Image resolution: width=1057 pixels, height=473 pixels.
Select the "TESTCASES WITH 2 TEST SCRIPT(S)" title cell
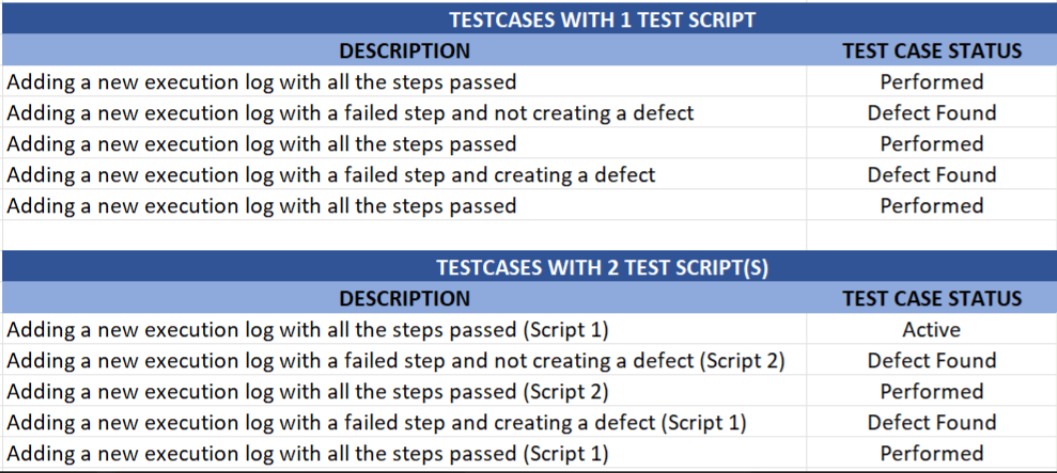click(x=528, y=267)
